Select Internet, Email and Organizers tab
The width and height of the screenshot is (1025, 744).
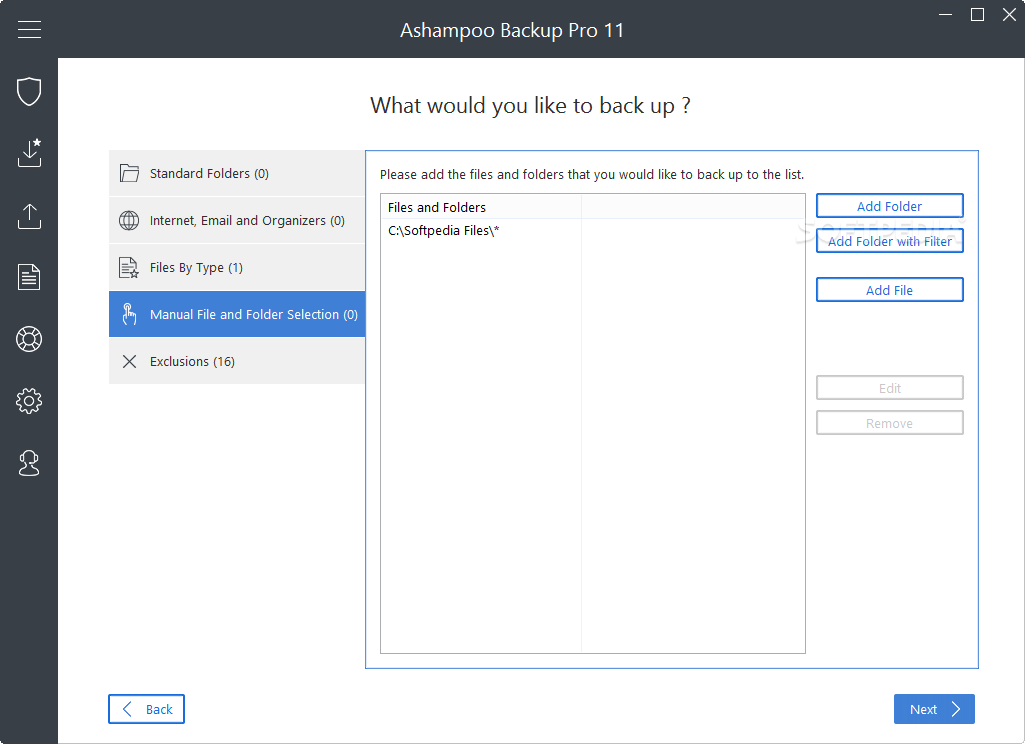237,220
